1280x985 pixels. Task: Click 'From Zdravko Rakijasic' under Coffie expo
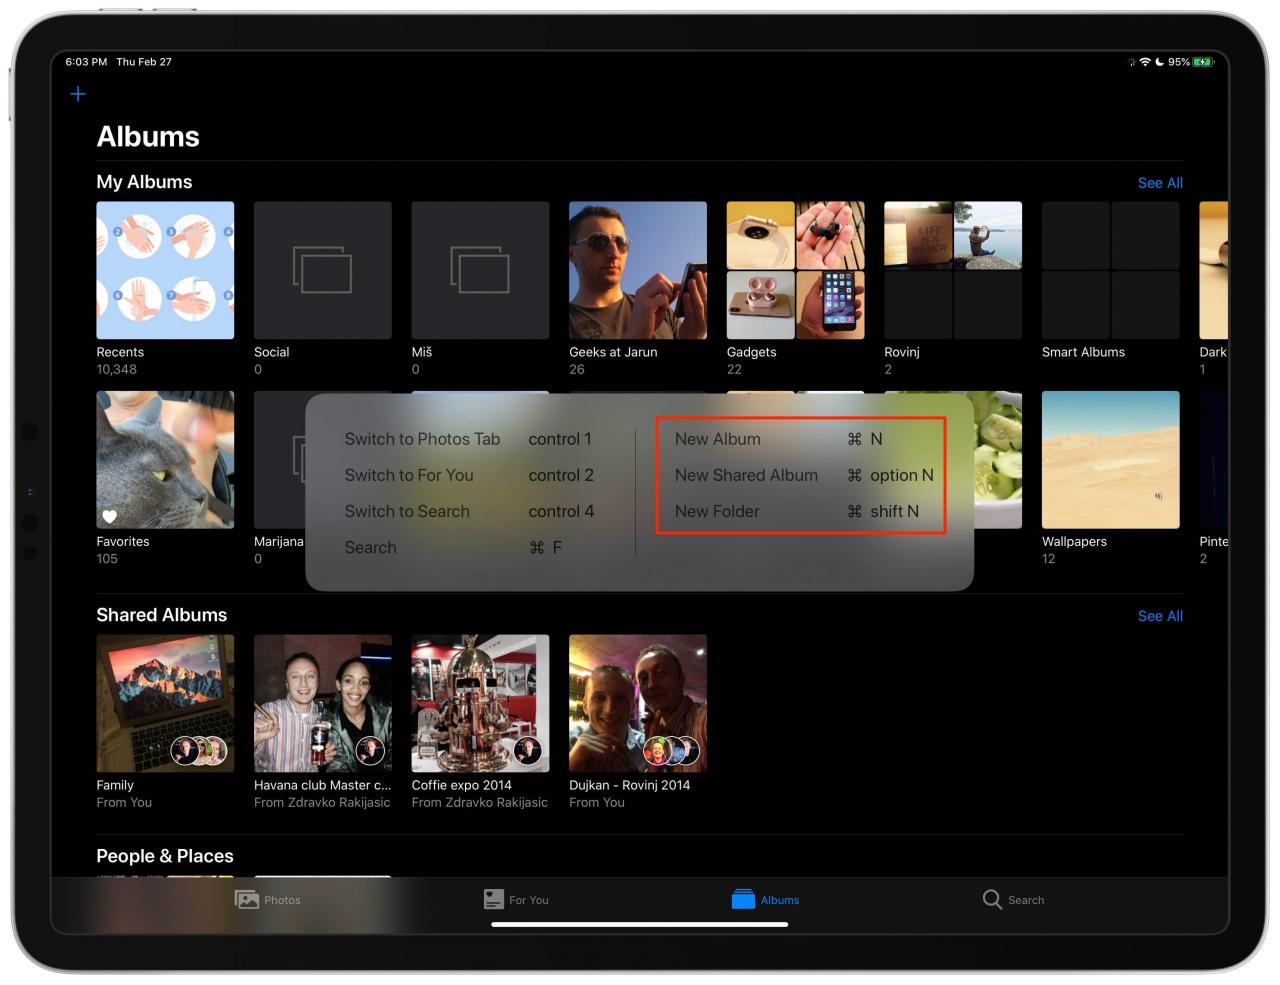[x=480, y=802]
